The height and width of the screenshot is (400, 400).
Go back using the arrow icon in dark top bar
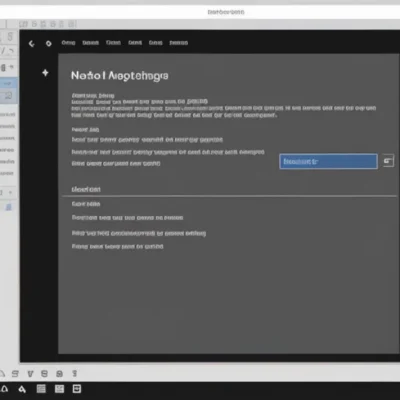(x=32, y=43)
